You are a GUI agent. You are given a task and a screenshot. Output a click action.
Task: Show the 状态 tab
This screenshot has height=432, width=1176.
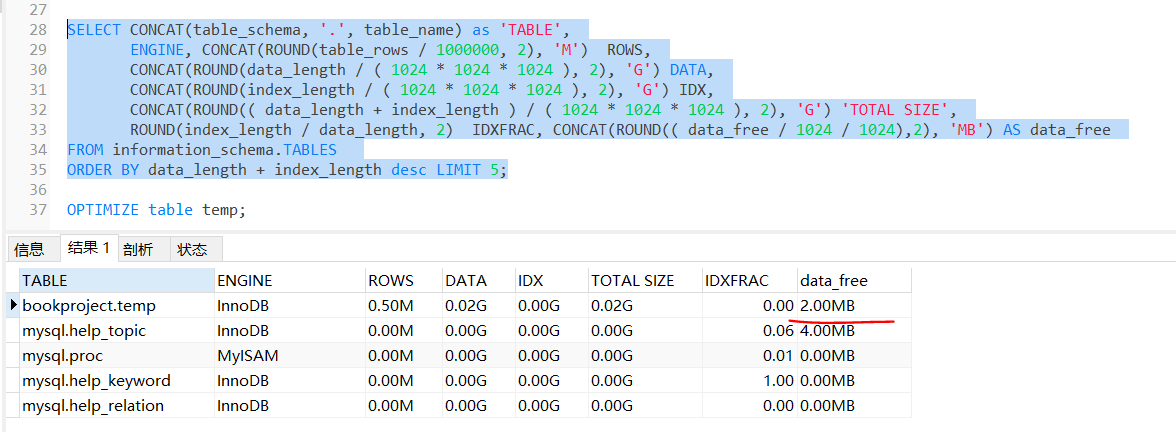[x=193, y=249]
